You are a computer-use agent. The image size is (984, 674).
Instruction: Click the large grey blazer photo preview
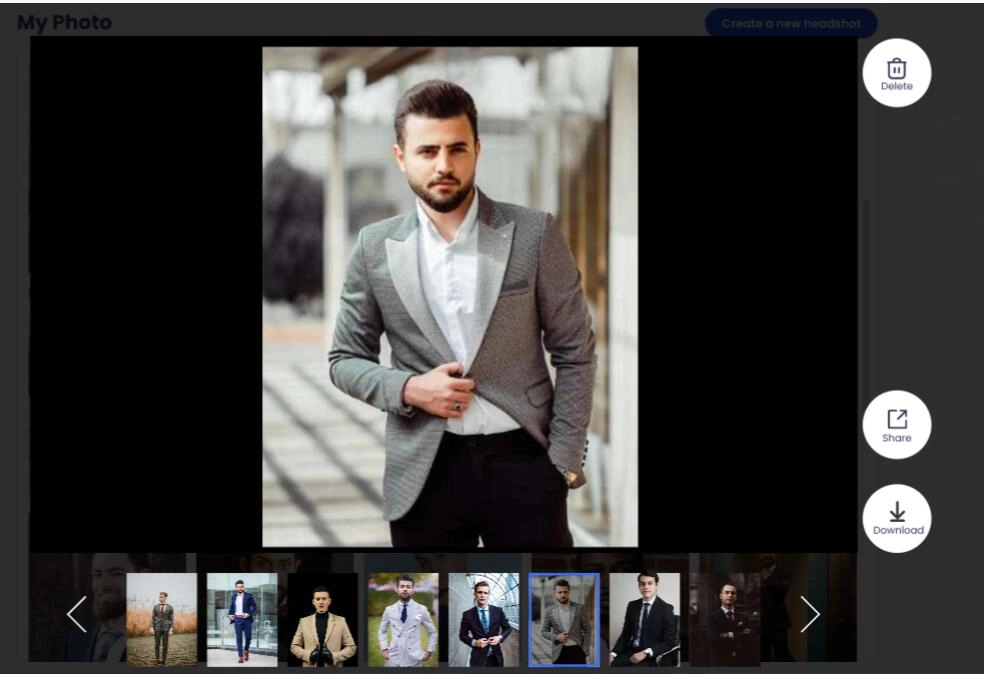coord(449,296)
